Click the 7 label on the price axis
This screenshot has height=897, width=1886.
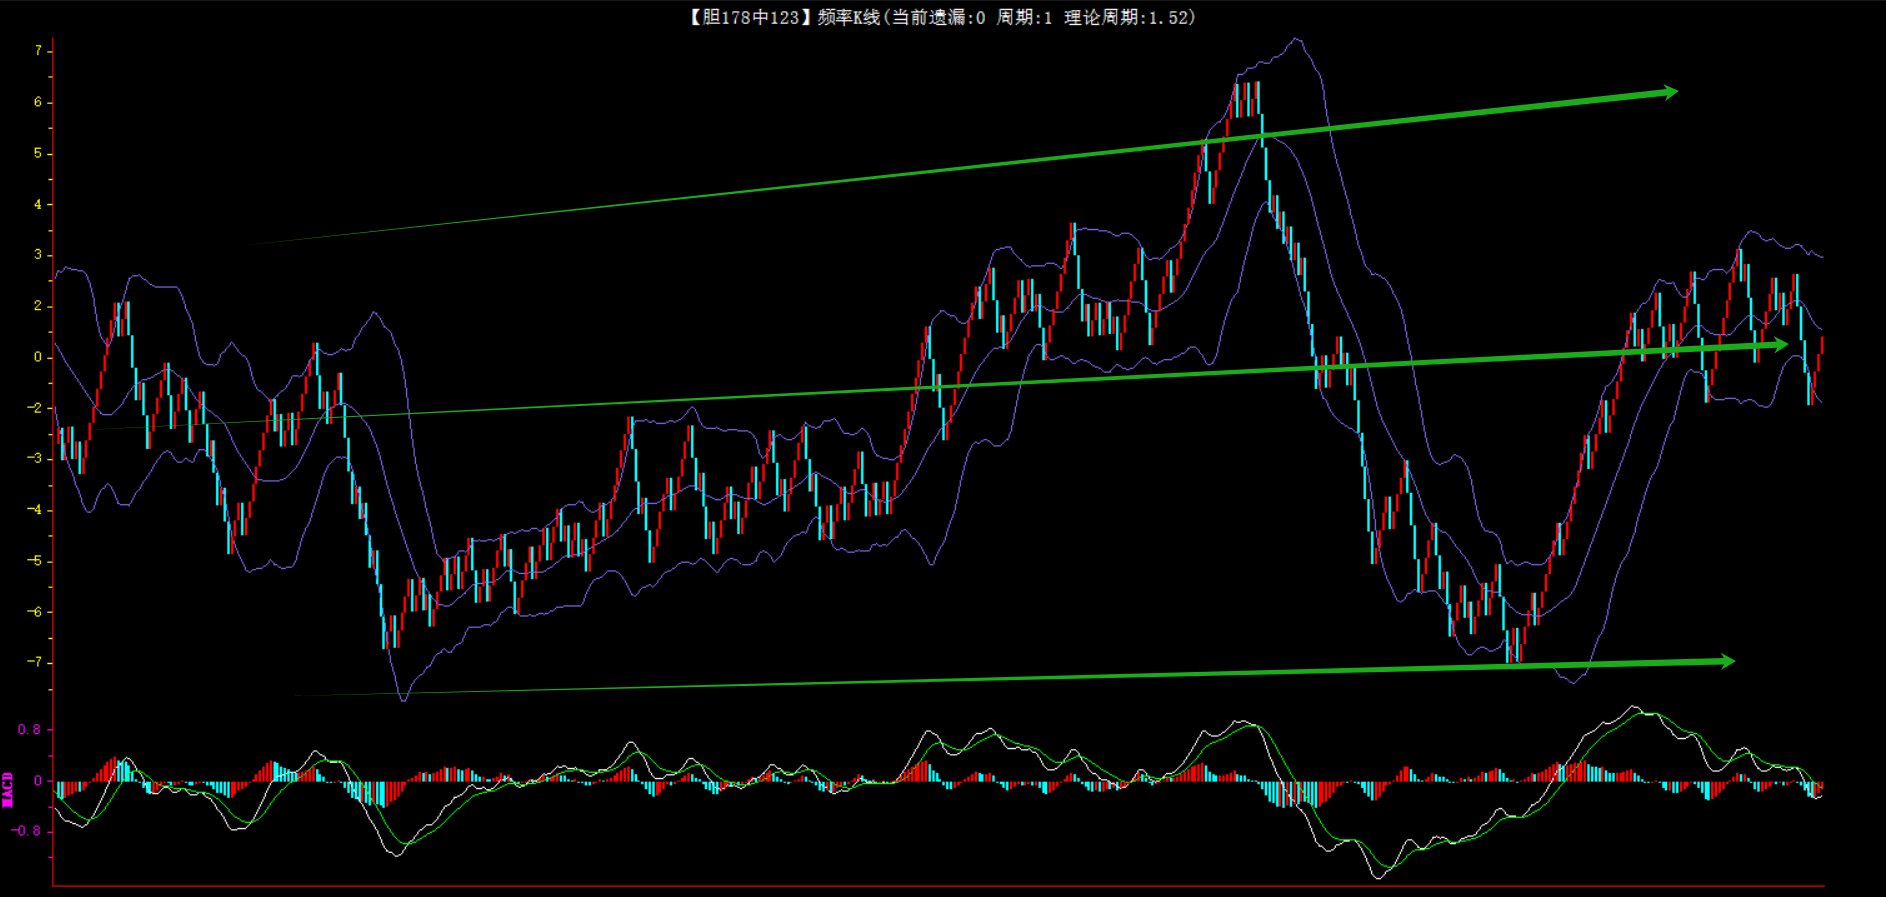pyautogui.click(x=38, y=51)
